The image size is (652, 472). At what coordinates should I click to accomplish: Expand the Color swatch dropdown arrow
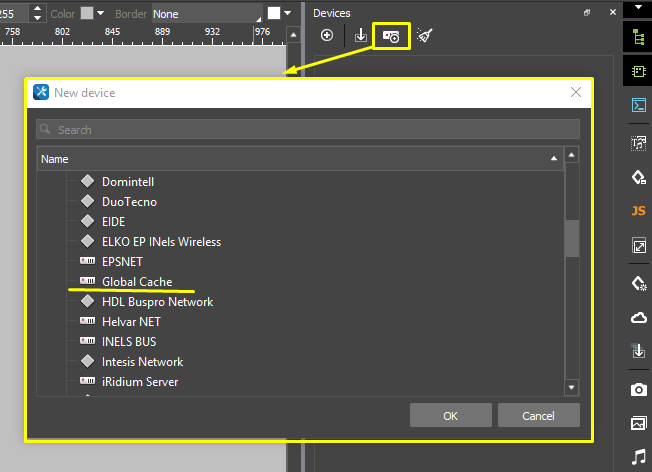(x=101, y=14)
